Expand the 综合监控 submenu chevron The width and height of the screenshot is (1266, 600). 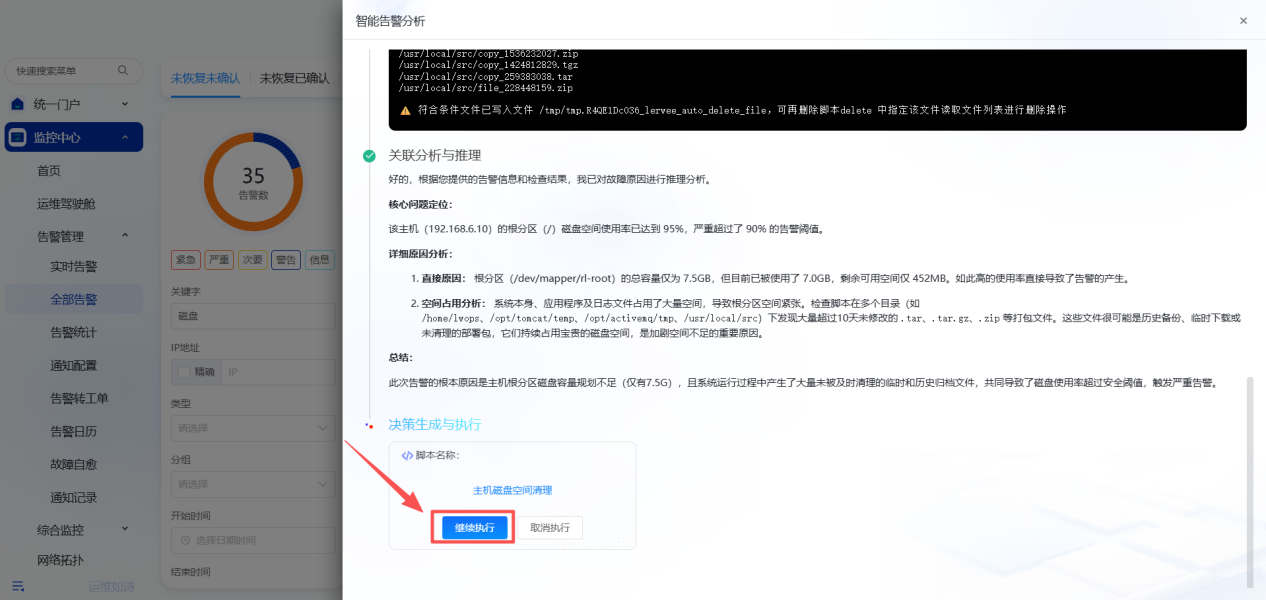pos(125,529)
